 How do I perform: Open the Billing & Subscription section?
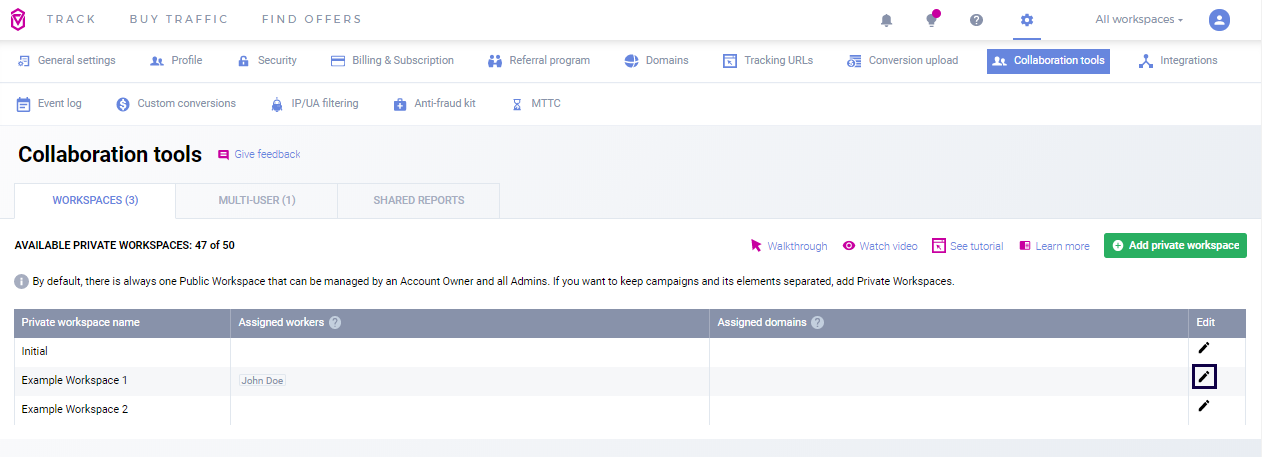(392, 61)
